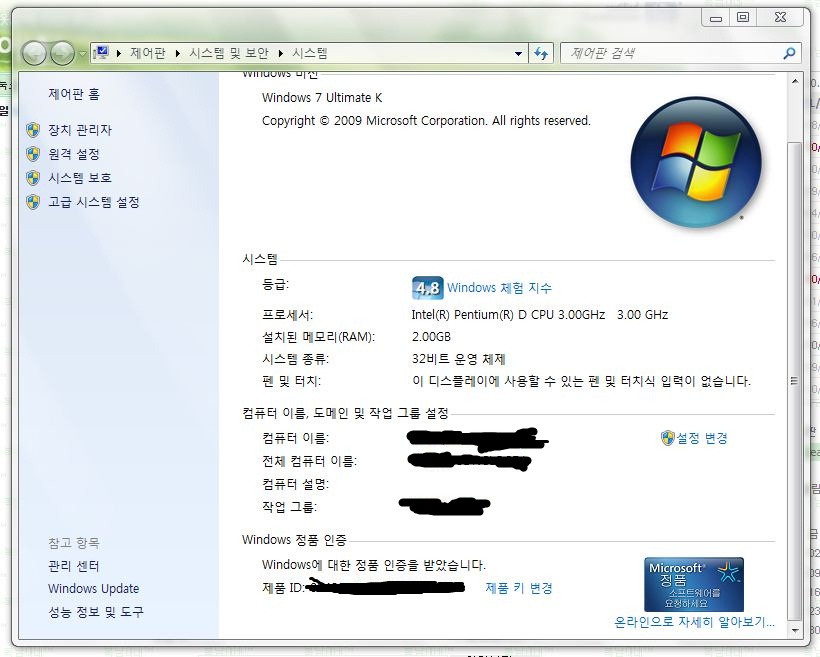Click shield icon beside 장치 관리자

[x=33, y=130]
